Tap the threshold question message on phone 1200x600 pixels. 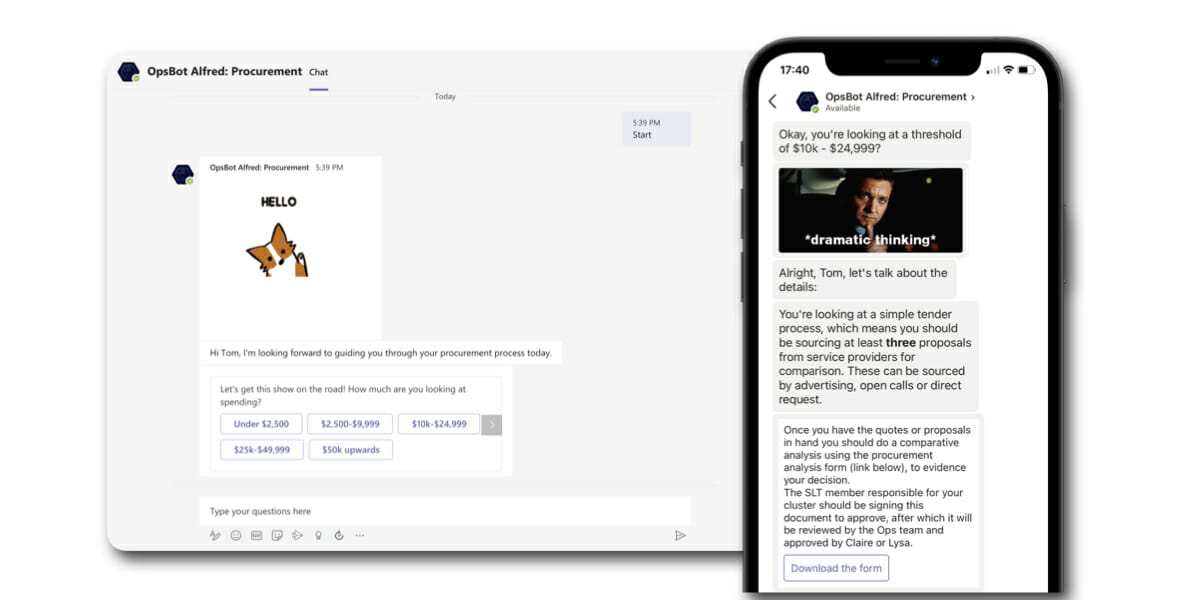[872, 141]
